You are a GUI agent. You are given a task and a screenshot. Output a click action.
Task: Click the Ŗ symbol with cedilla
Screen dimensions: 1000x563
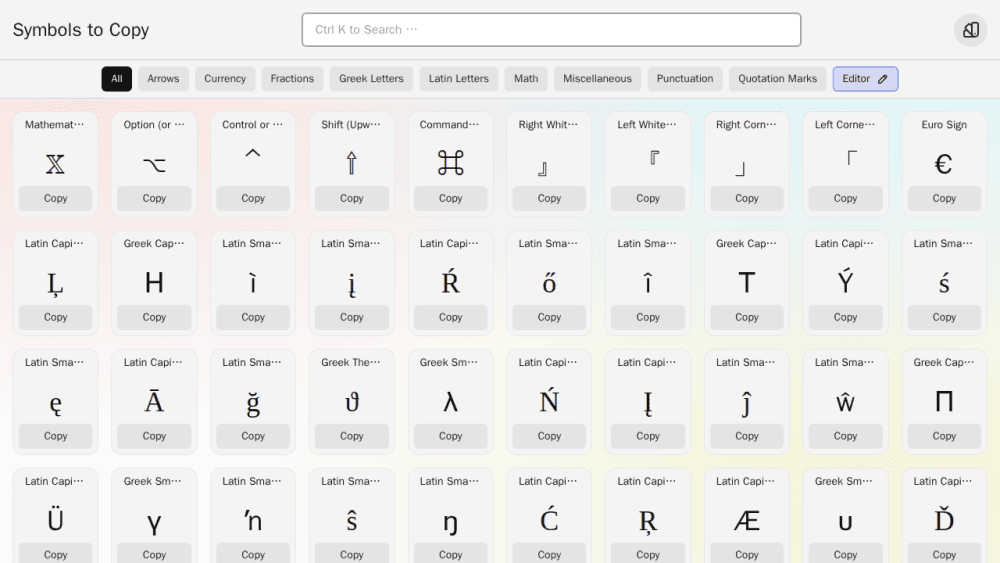tap(648, 522)
